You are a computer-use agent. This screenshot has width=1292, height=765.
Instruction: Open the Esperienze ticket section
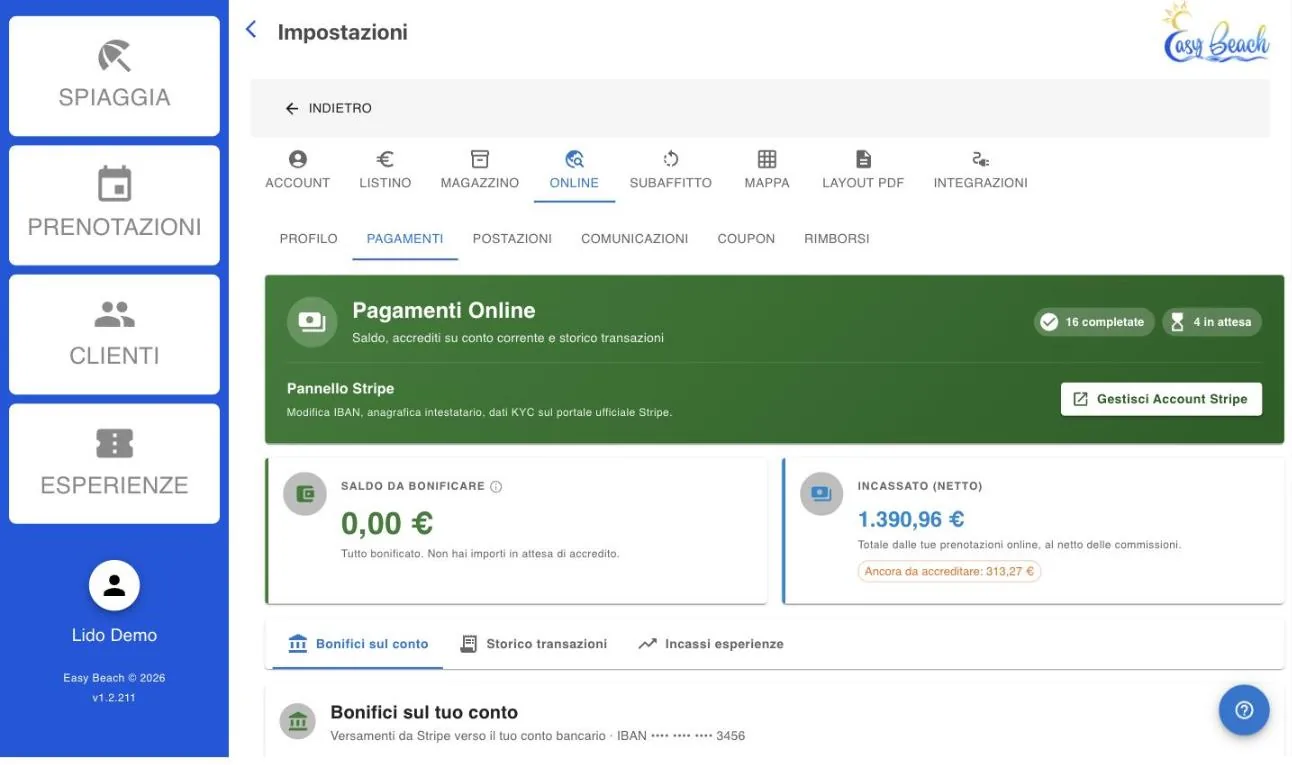(x=114, y=463)
